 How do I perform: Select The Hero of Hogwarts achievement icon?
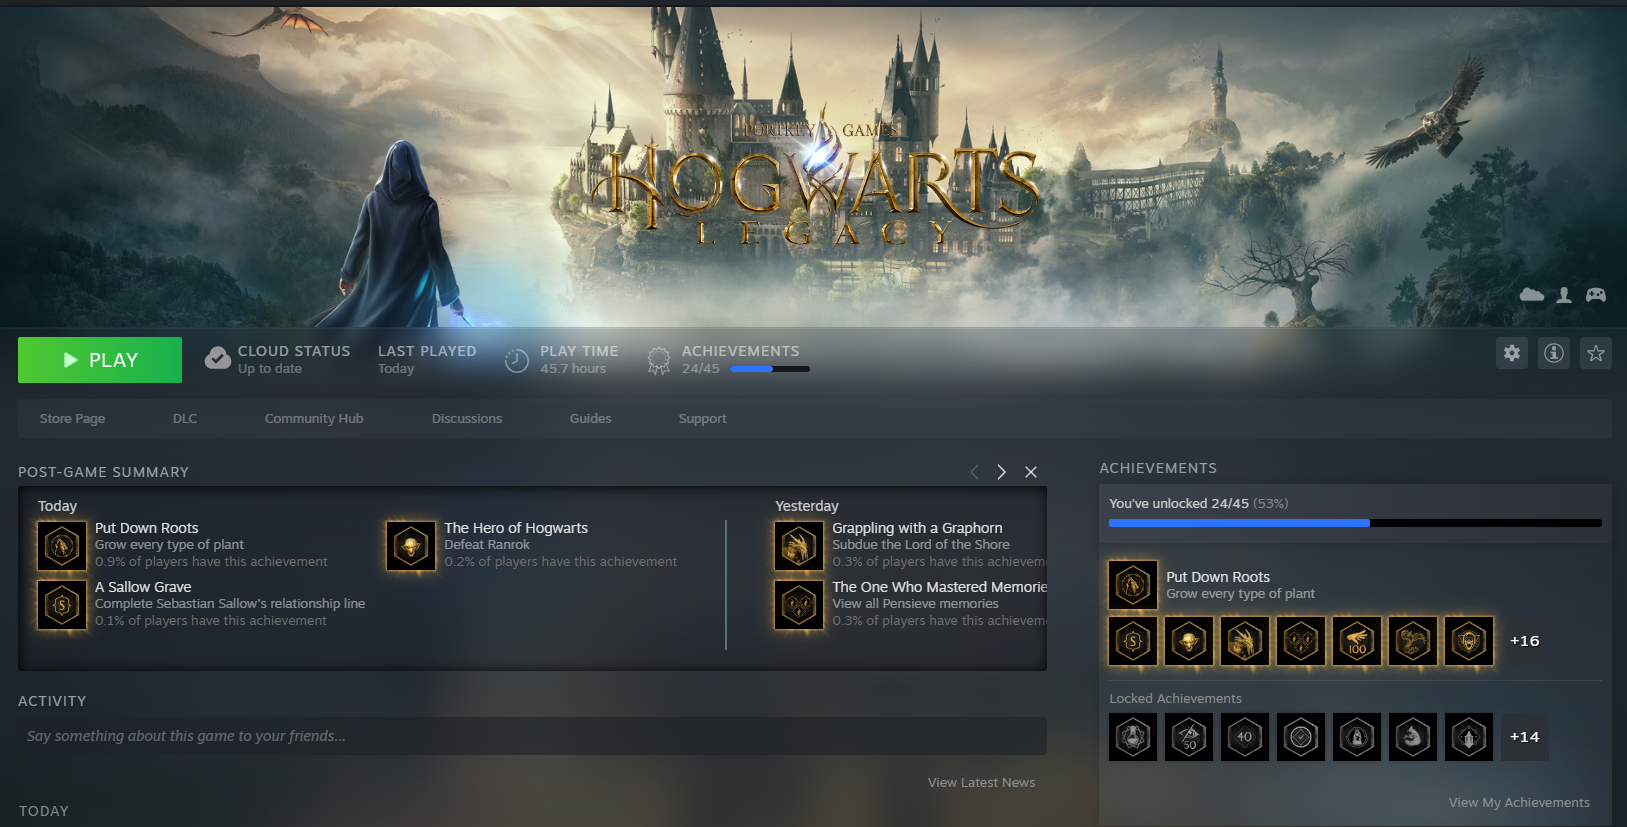411,546
